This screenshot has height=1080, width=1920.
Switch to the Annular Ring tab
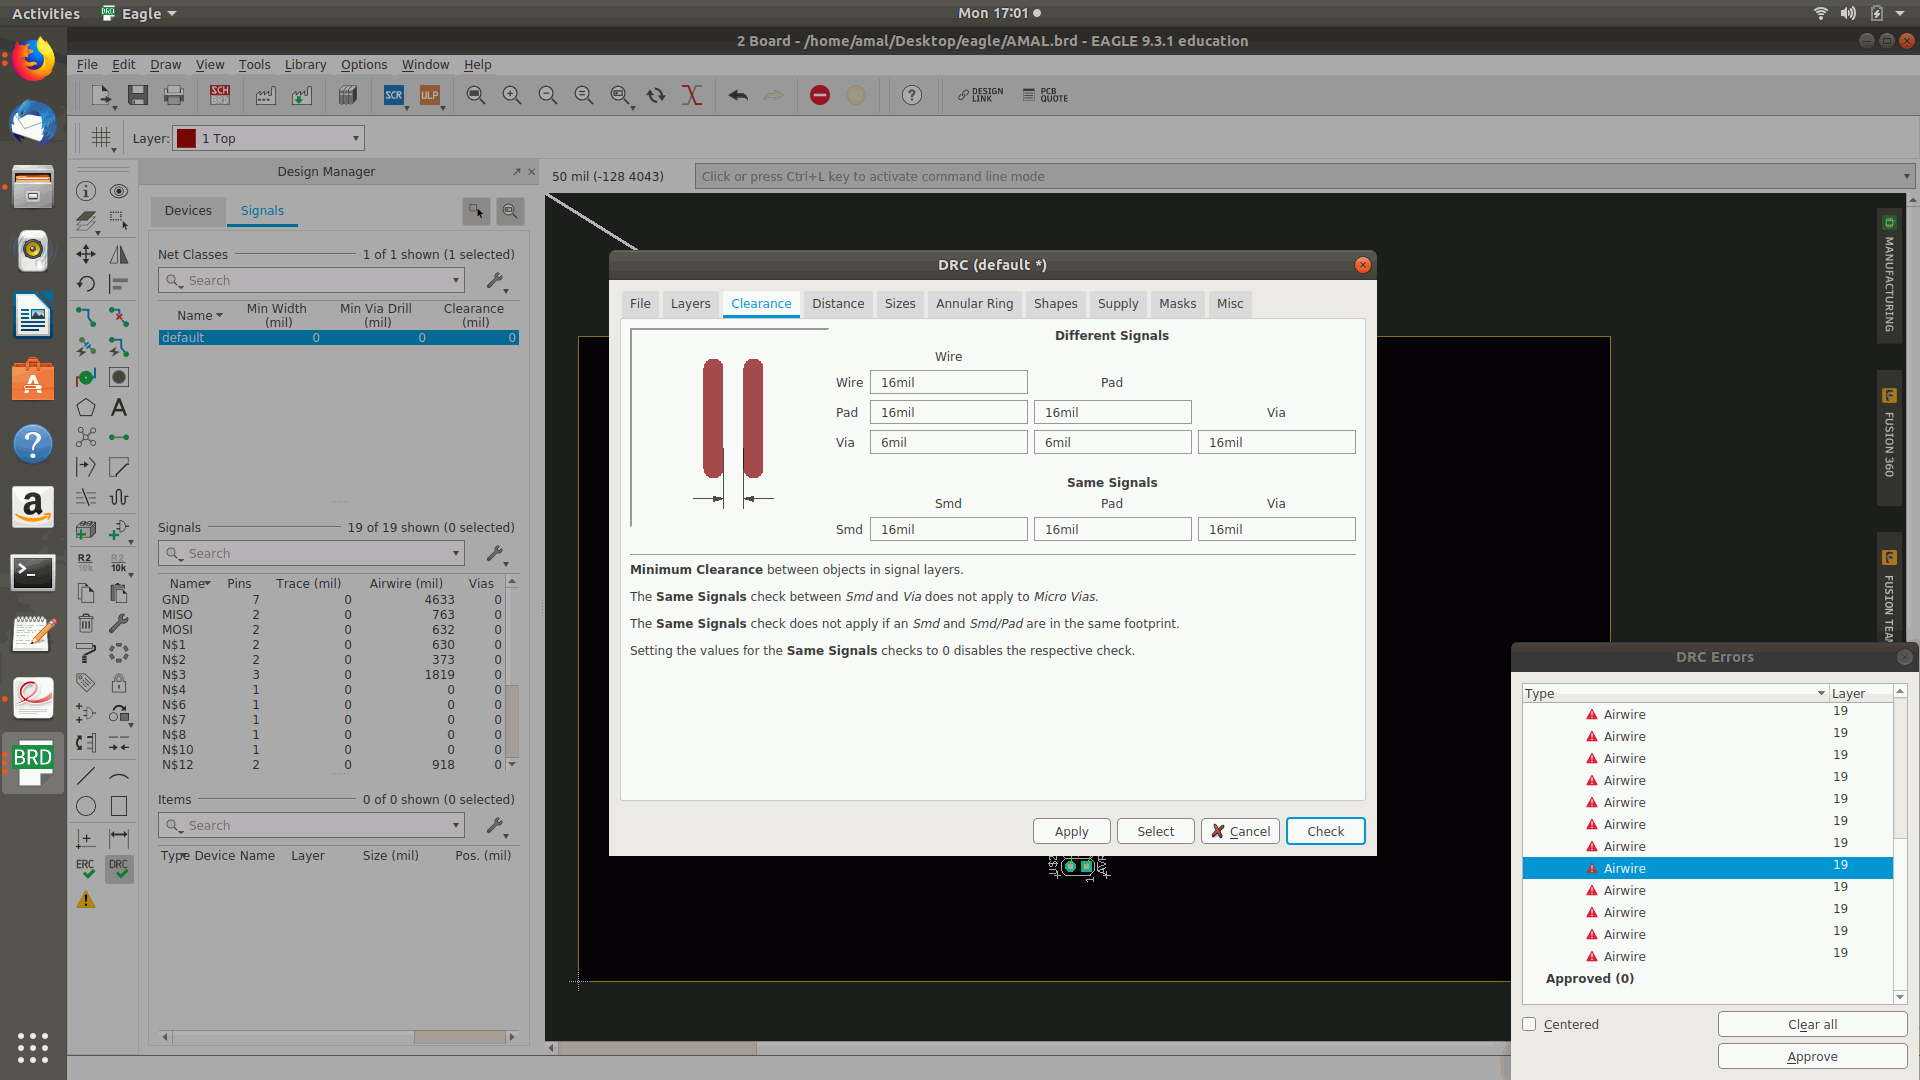(974, 304)
